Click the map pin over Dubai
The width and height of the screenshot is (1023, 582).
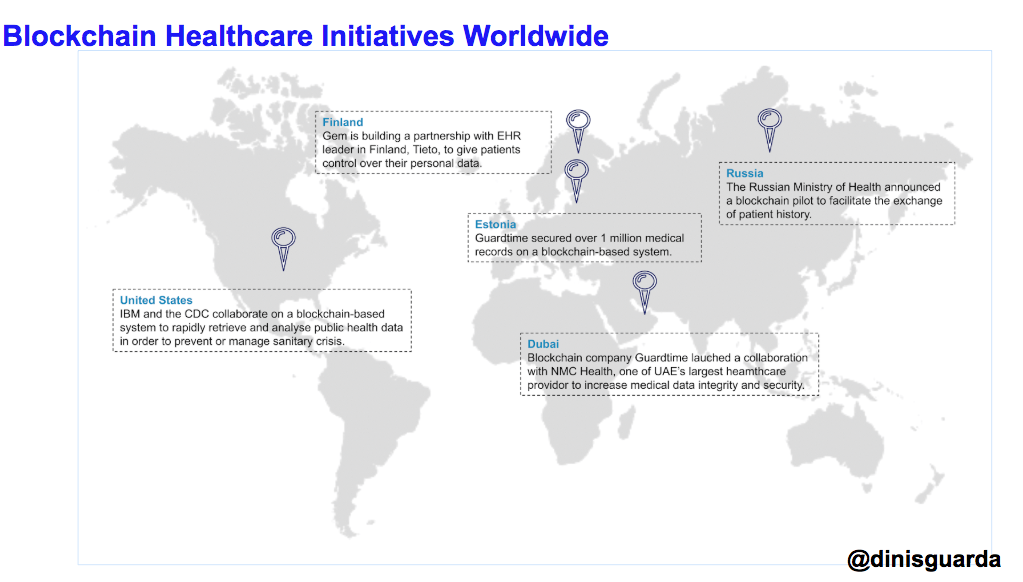coord(645,292)
